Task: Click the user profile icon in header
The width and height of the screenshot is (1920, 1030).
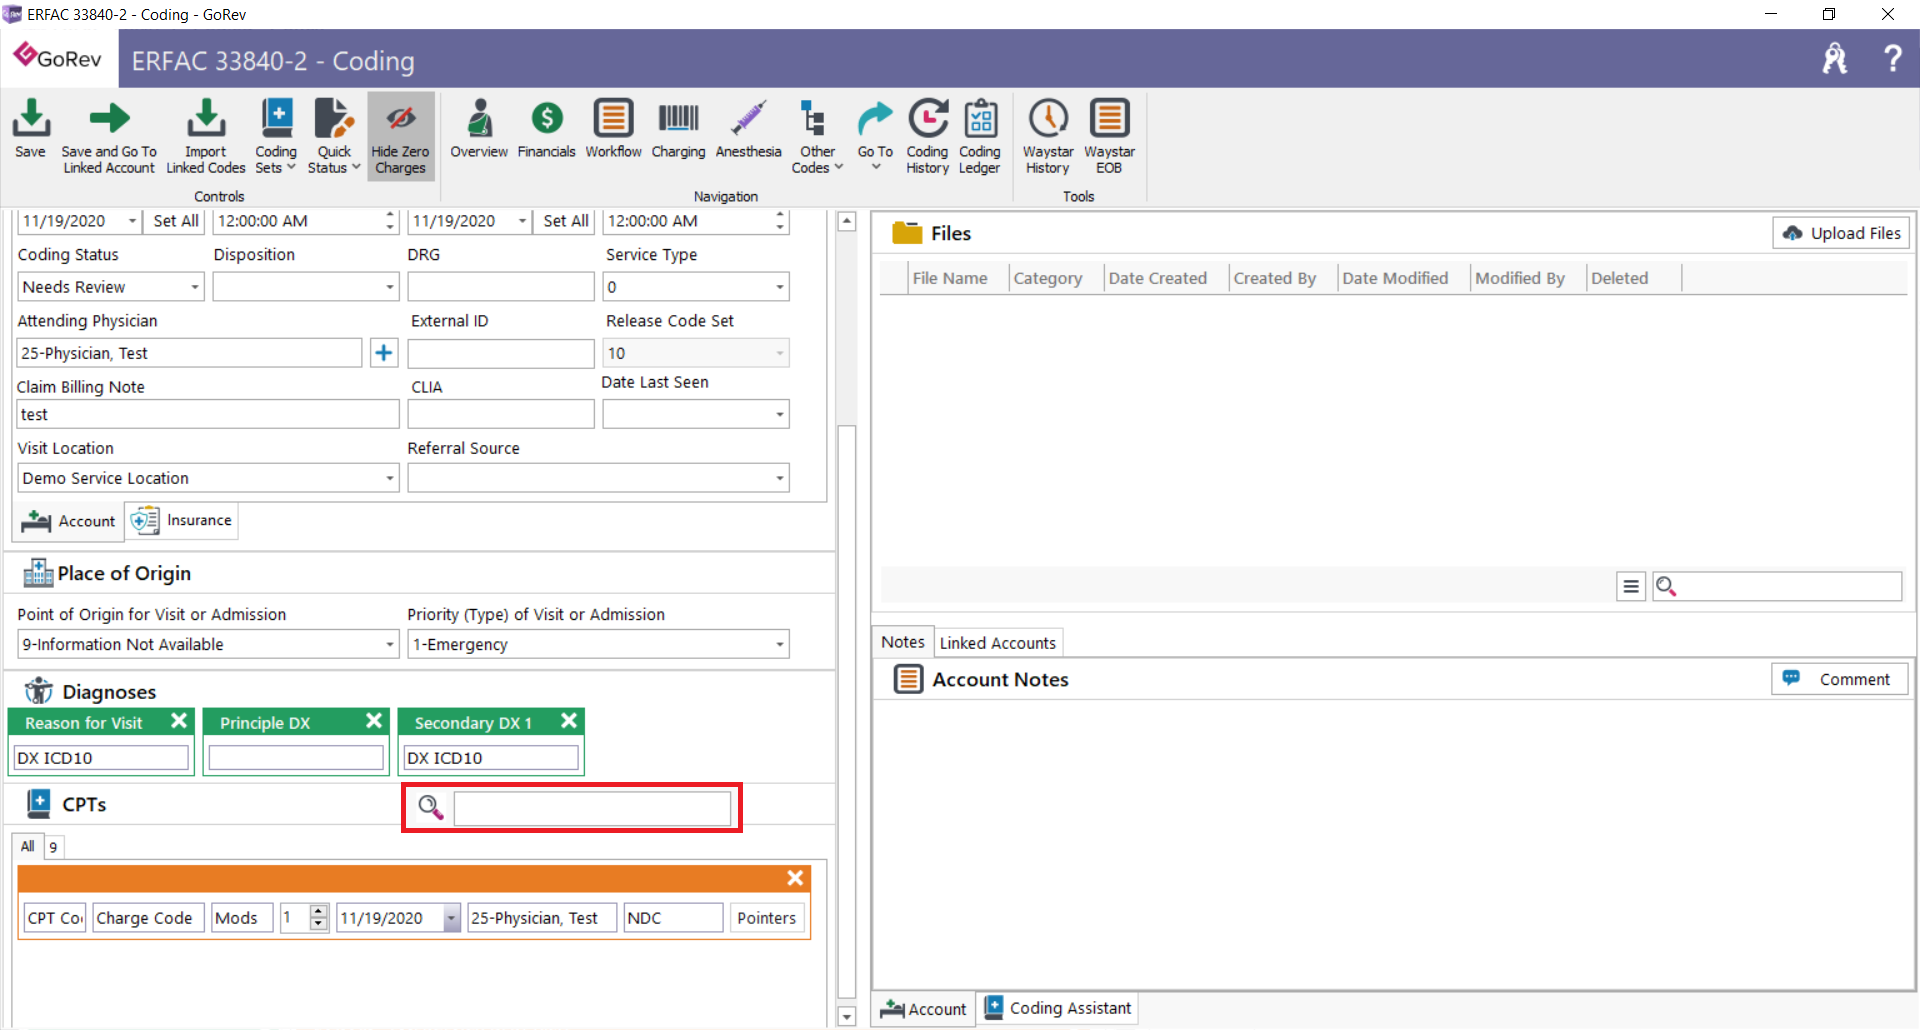Action: 1835,58
